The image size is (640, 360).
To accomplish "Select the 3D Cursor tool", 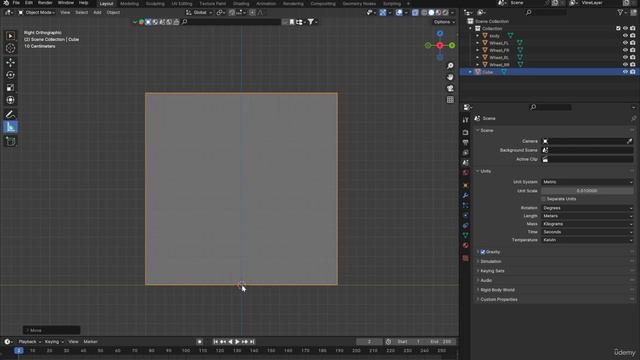I will click(11, 48).
